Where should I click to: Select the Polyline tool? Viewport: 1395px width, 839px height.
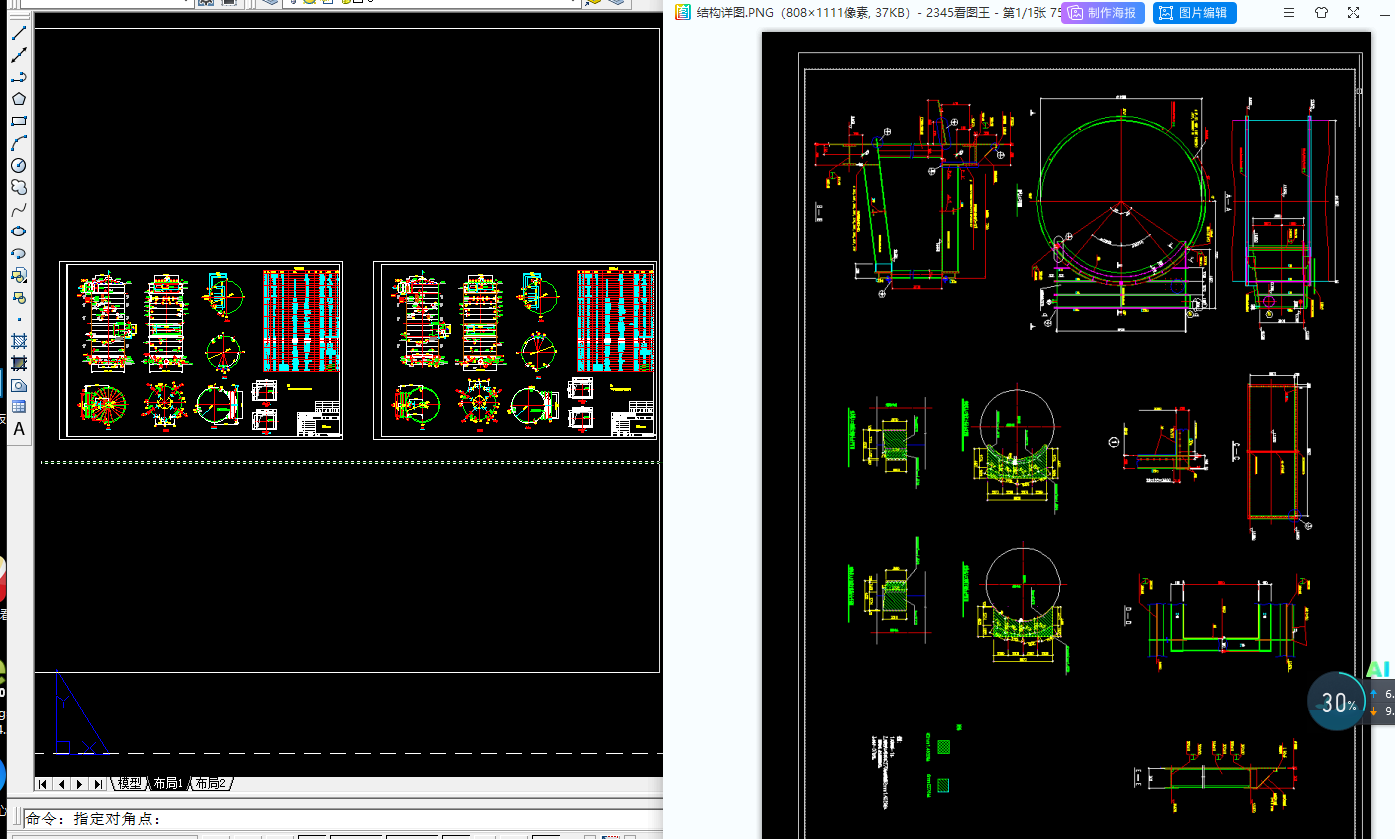click(19, 78)
